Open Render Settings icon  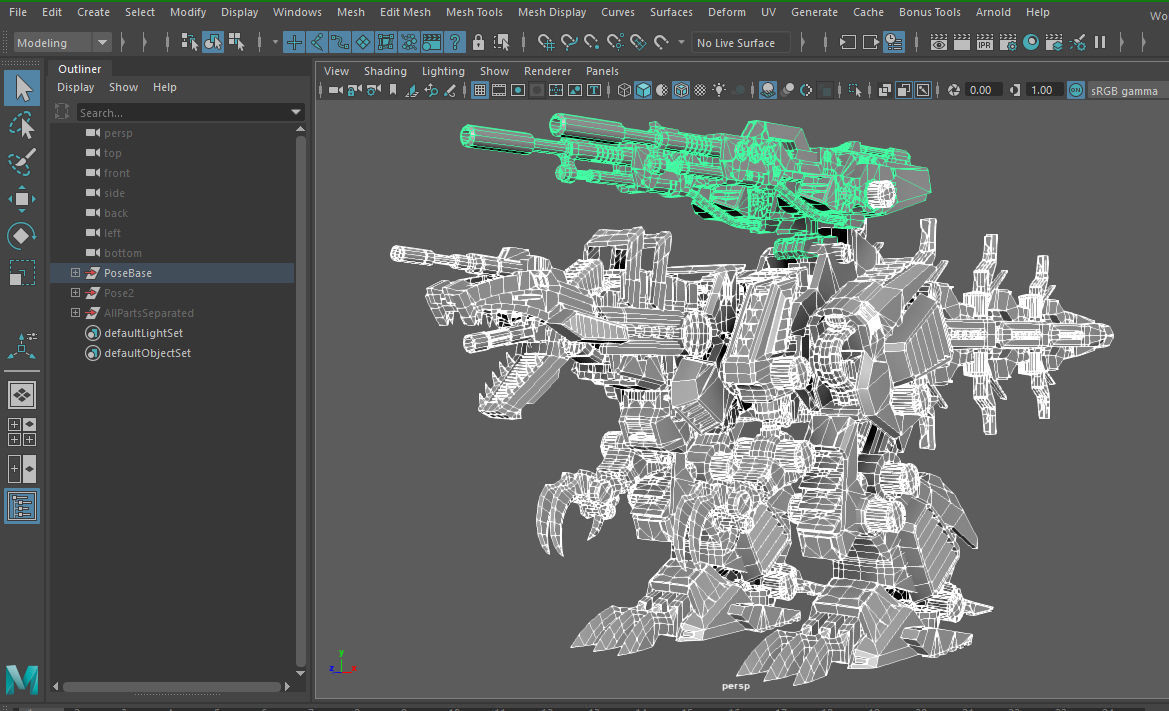tap(1008, 42)
